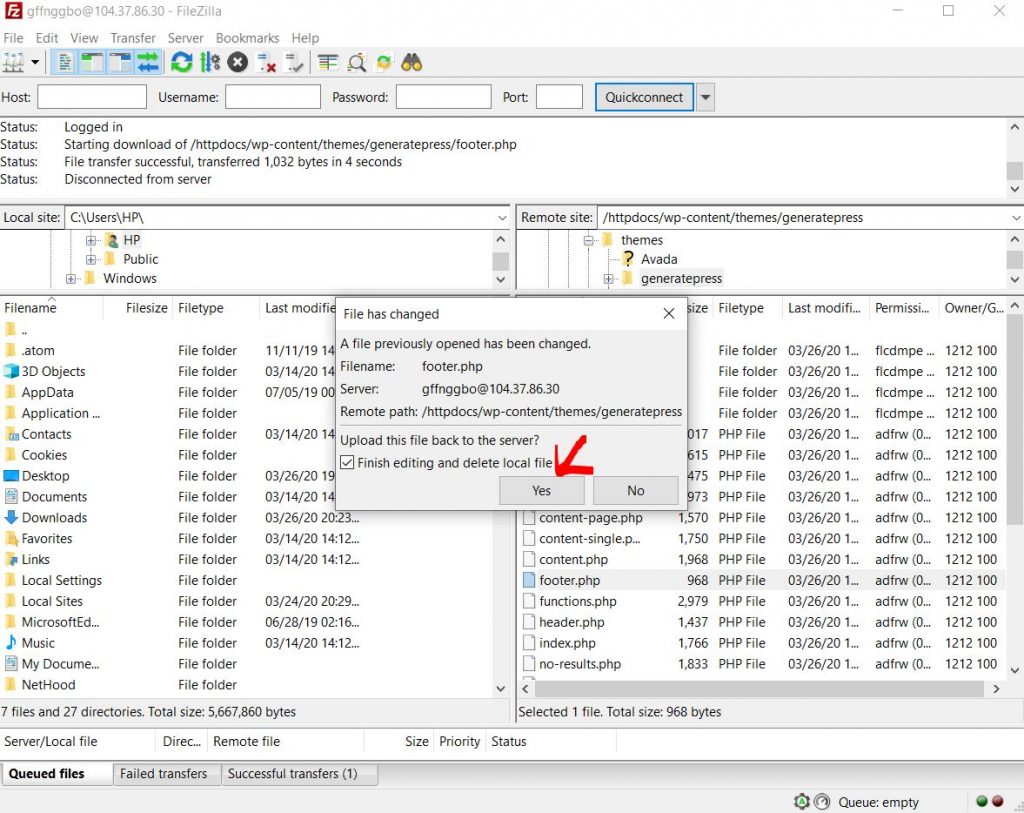Screen dimensions: 1024x813
Task: Select the Desktop folder in local list
Action: click(37, 476)
